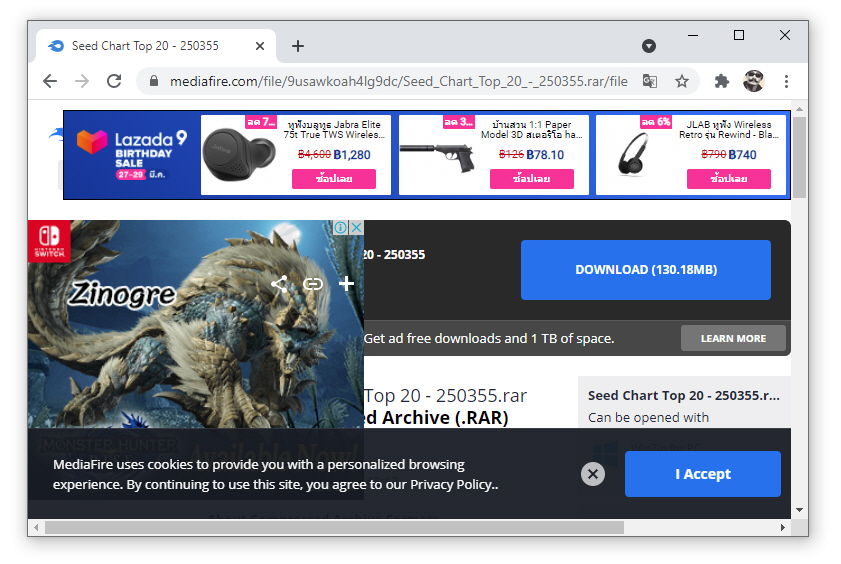Click the Nintendo Switch logo
The image size is (841, 564).
pyautogui.click(x=49, y=241)
